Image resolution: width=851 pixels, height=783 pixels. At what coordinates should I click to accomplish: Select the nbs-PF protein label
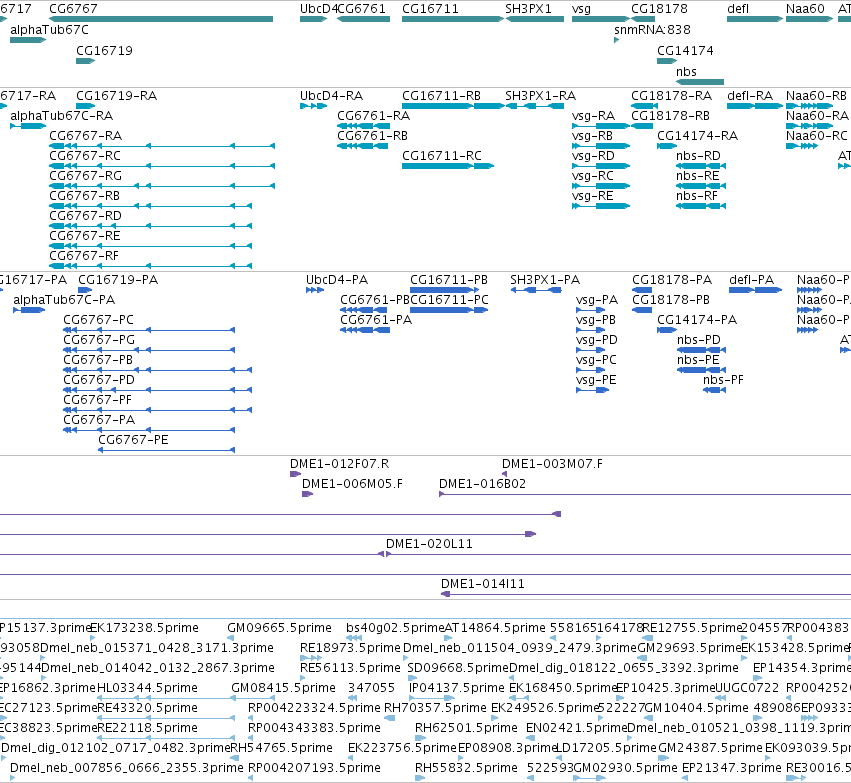point(723,380)
